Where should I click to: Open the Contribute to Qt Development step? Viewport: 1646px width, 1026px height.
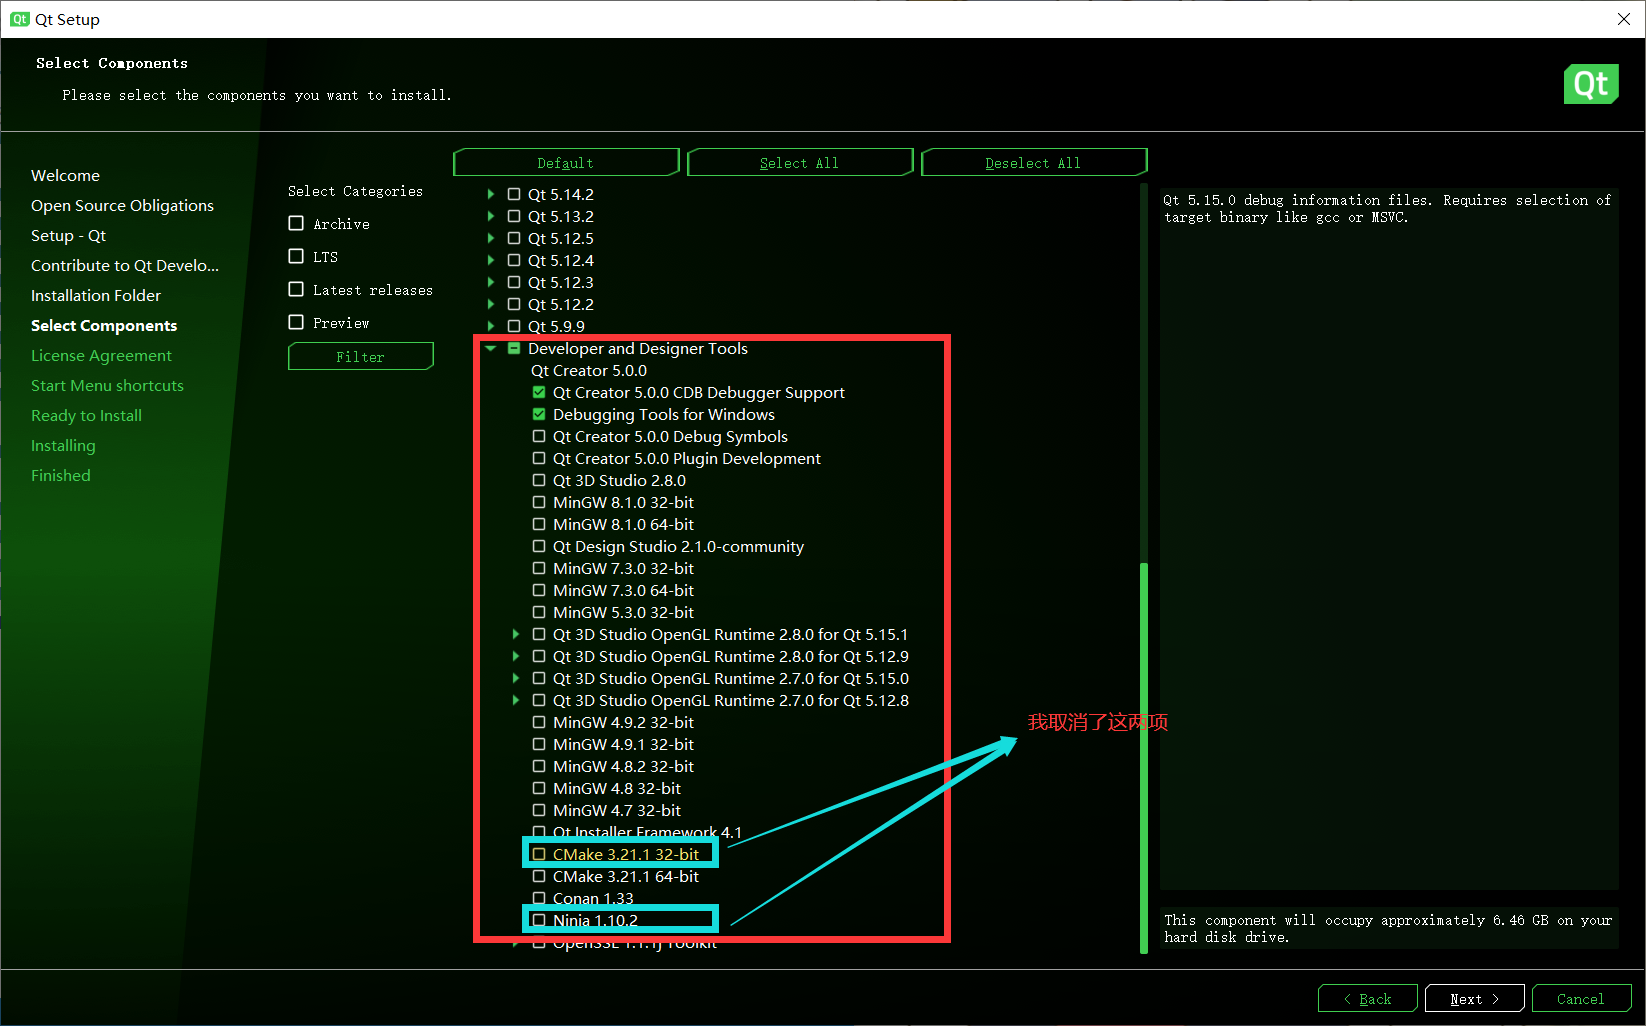125,265
